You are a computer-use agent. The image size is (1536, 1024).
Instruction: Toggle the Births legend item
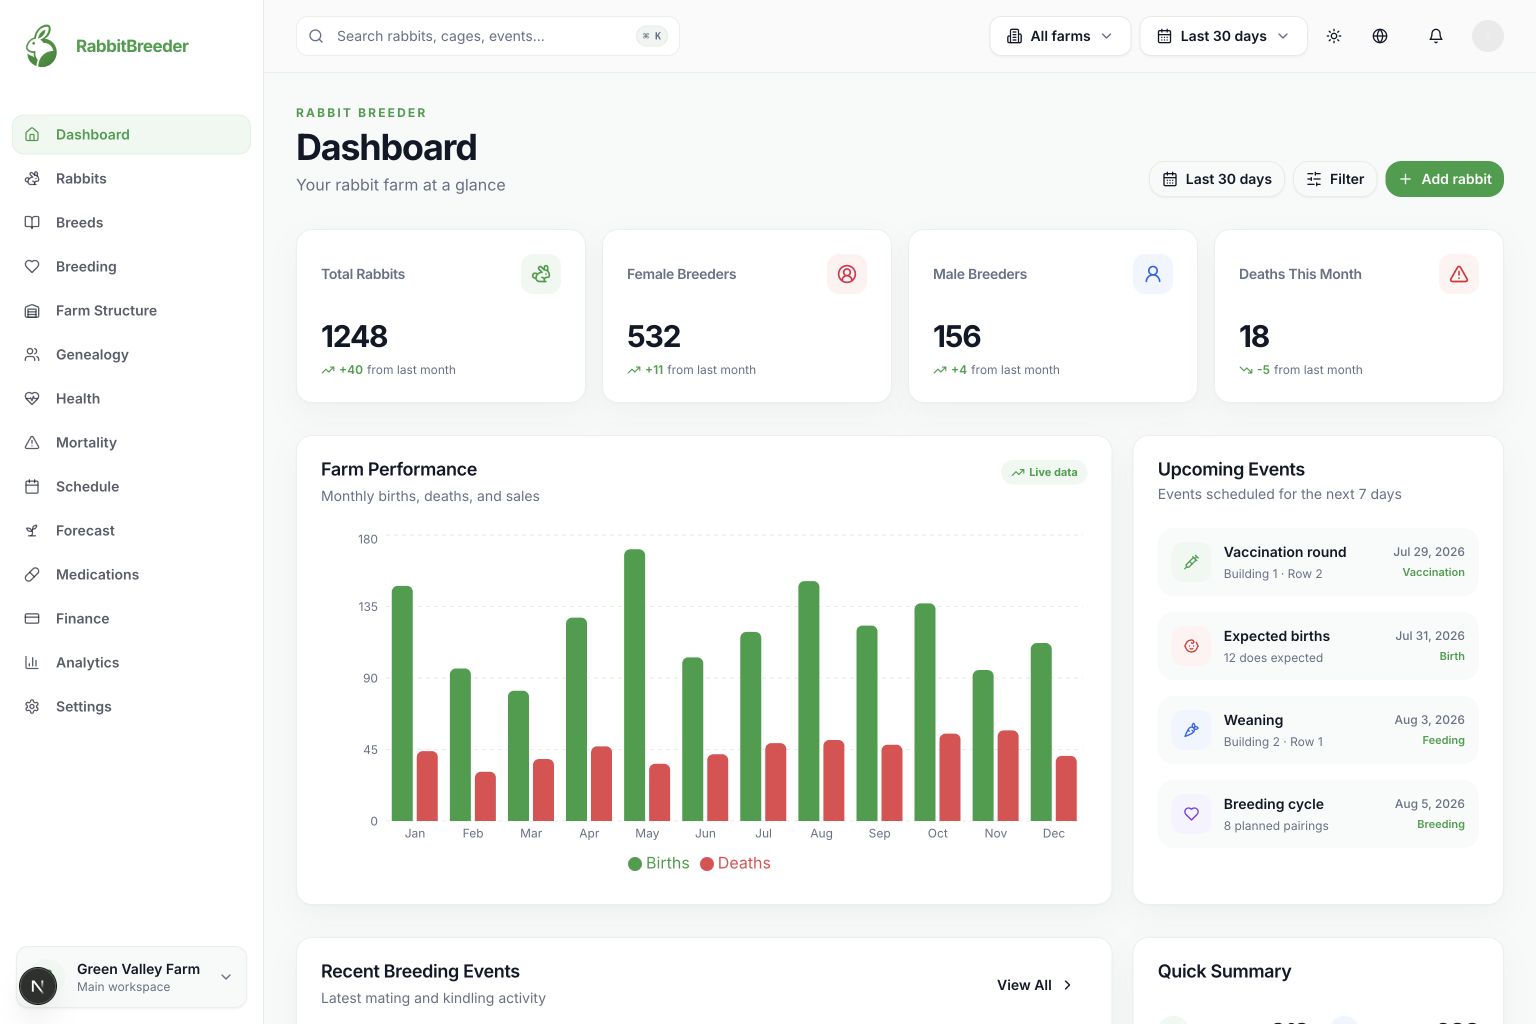[x=658, y=863]
